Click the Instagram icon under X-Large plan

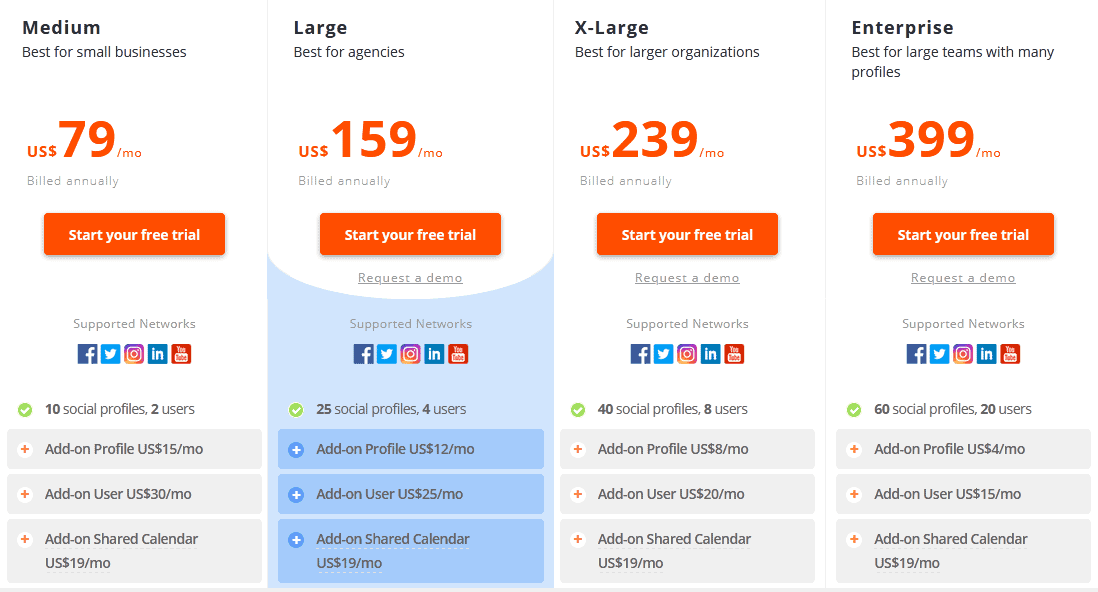[x=687, y=353]
